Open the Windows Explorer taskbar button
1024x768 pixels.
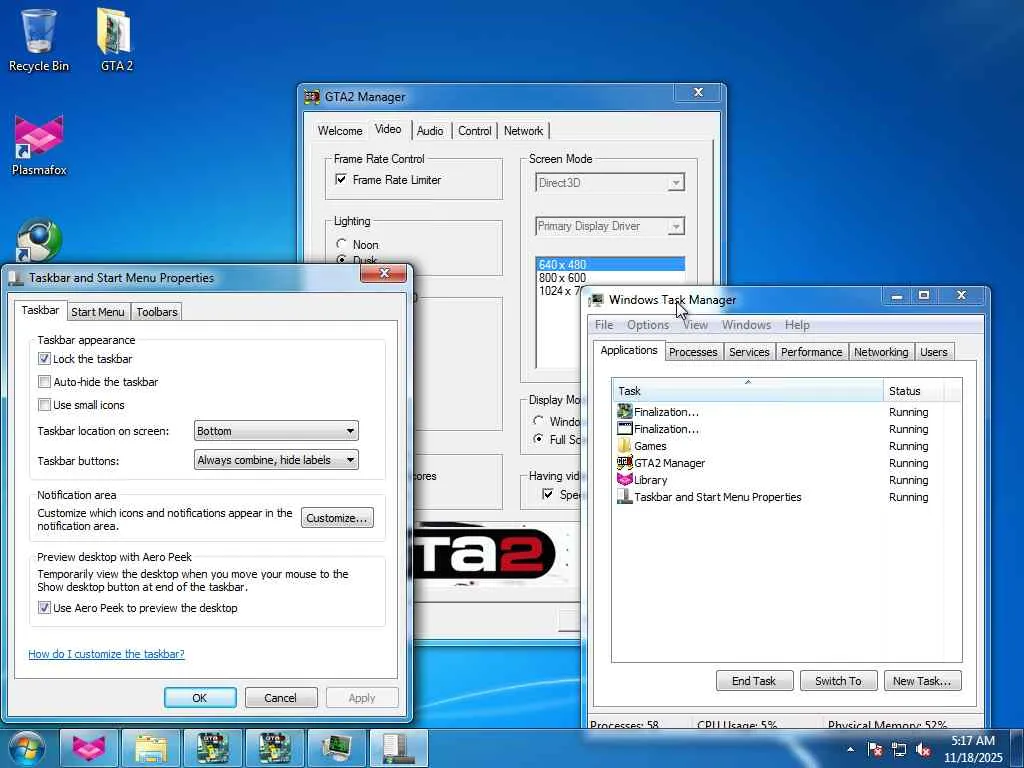(151, 748)
